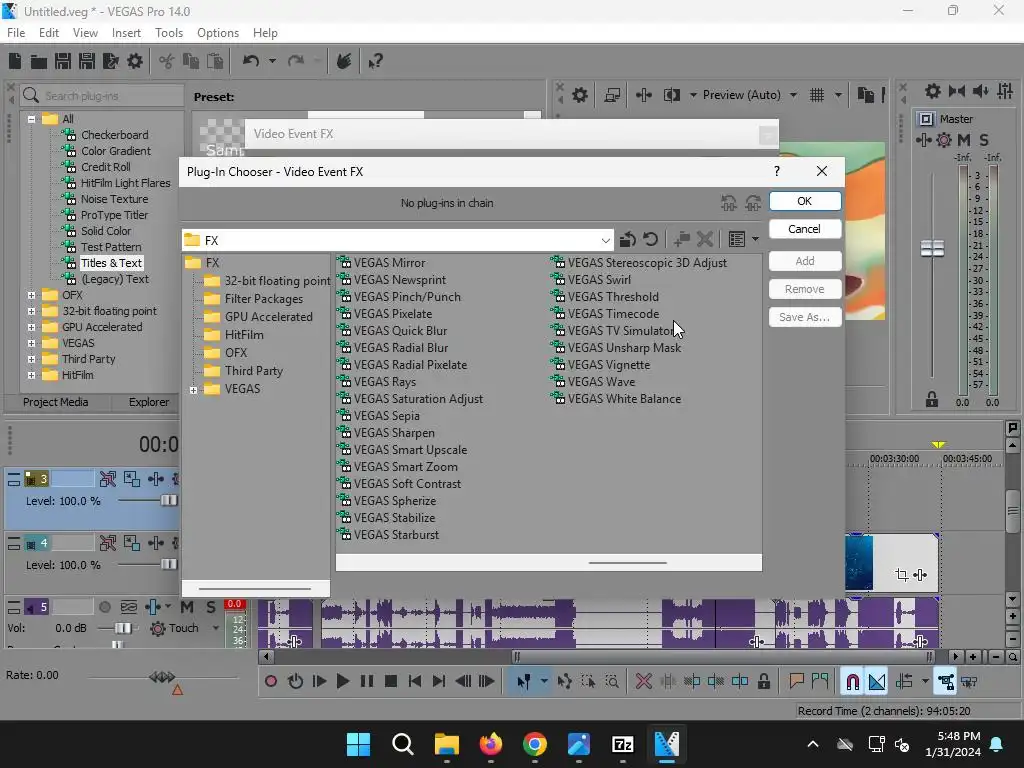Screen dimensions: 1024x768
Task: Toggle Automatic Crossfades icon
Action: coord(877,682)
